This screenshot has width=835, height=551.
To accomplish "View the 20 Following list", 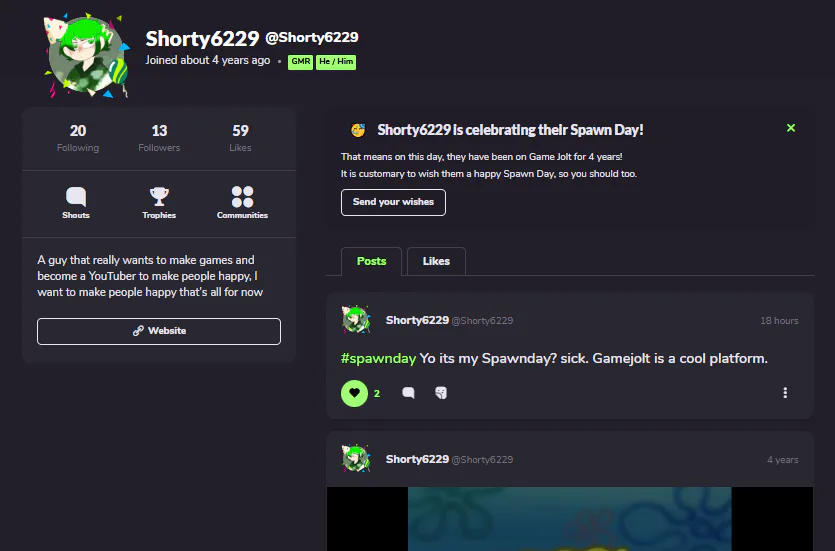I will [78, 138].
